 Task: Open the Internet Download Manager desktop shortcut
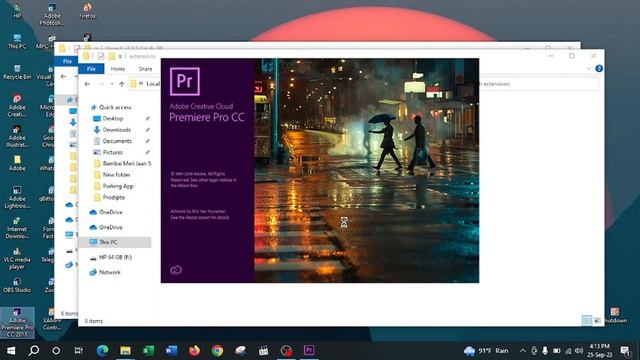[17, 228]
